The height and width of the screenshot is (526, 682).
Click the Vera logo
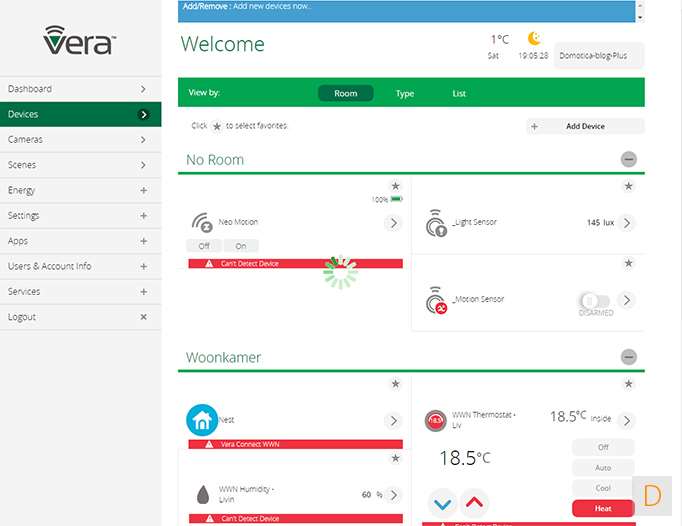[80, 41]
